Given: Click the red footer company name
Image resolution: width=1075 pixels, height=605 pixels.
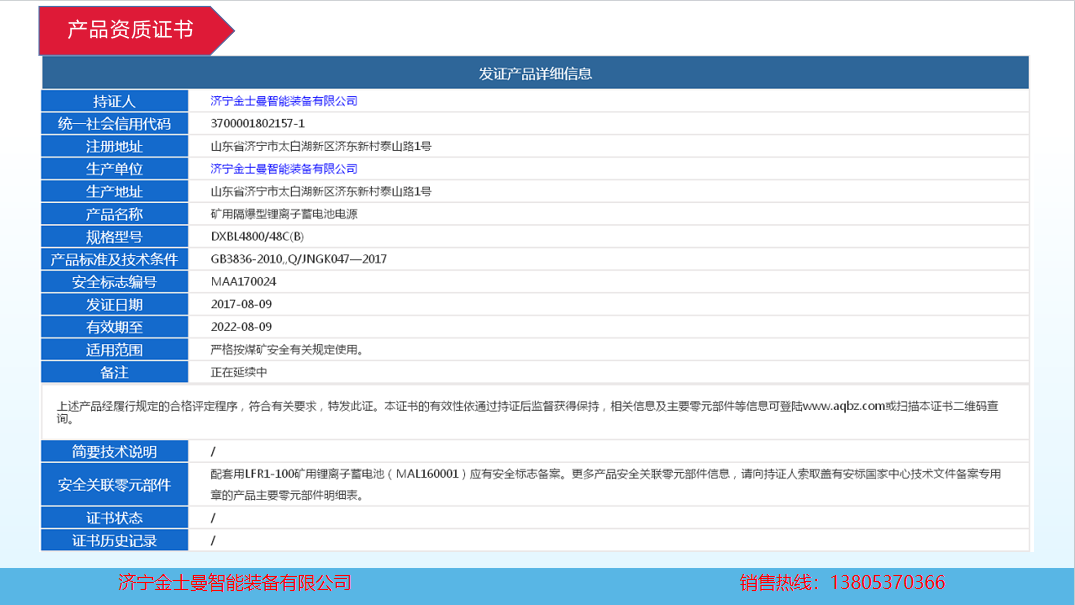Looking at the screenshot, I should [x=234, y=583].
